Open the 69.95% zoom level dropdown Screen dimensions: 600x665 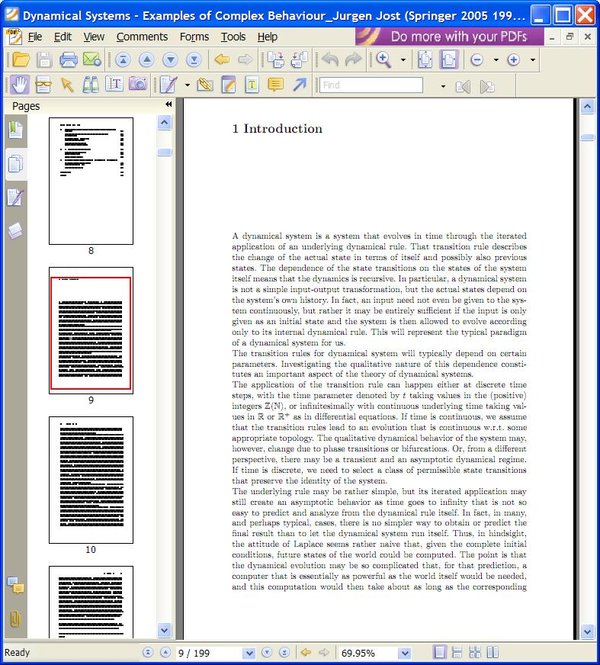point(405,653)
